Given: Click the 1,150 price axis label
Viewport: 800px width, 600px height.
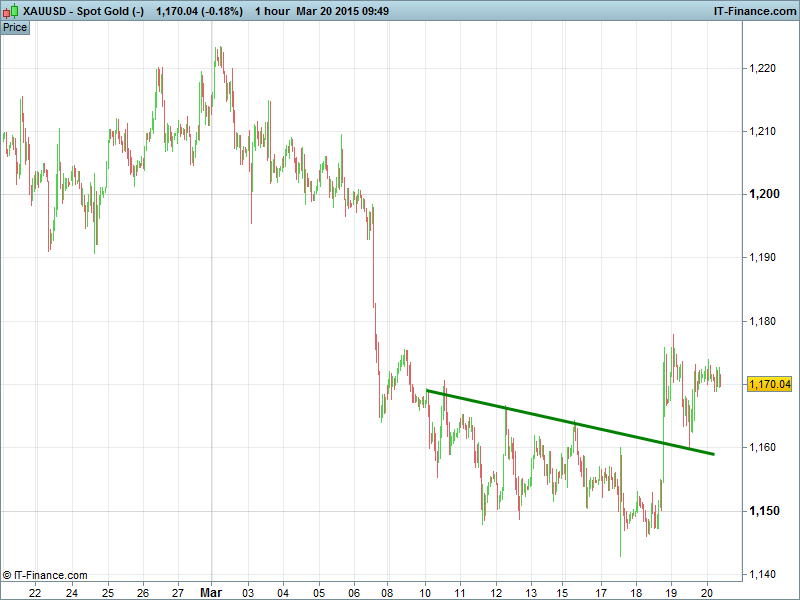Looking at the screenshot, I should coord(763,511).
